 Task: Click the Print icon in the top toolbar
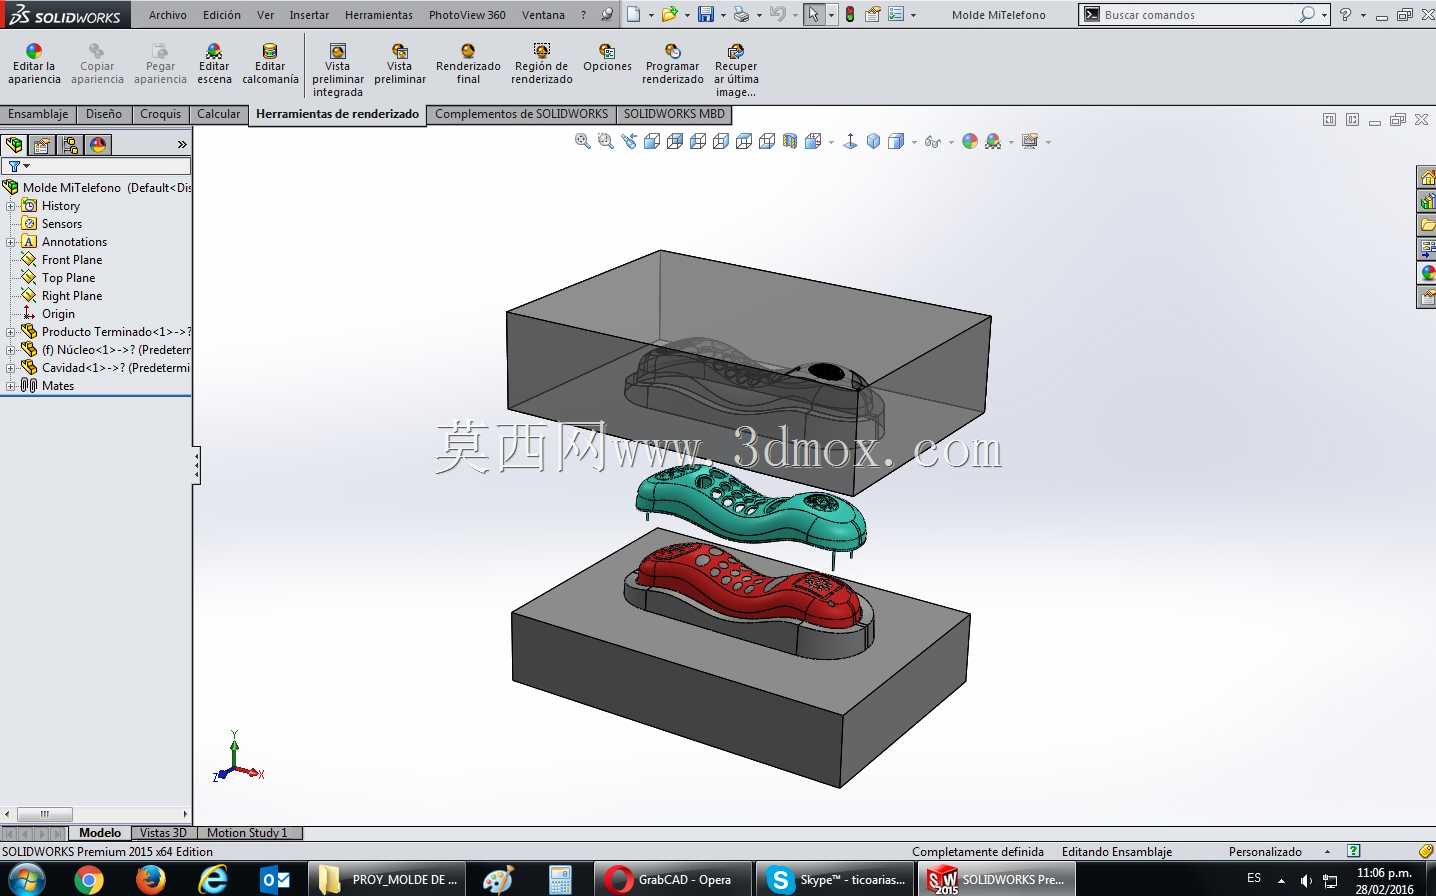741,14
